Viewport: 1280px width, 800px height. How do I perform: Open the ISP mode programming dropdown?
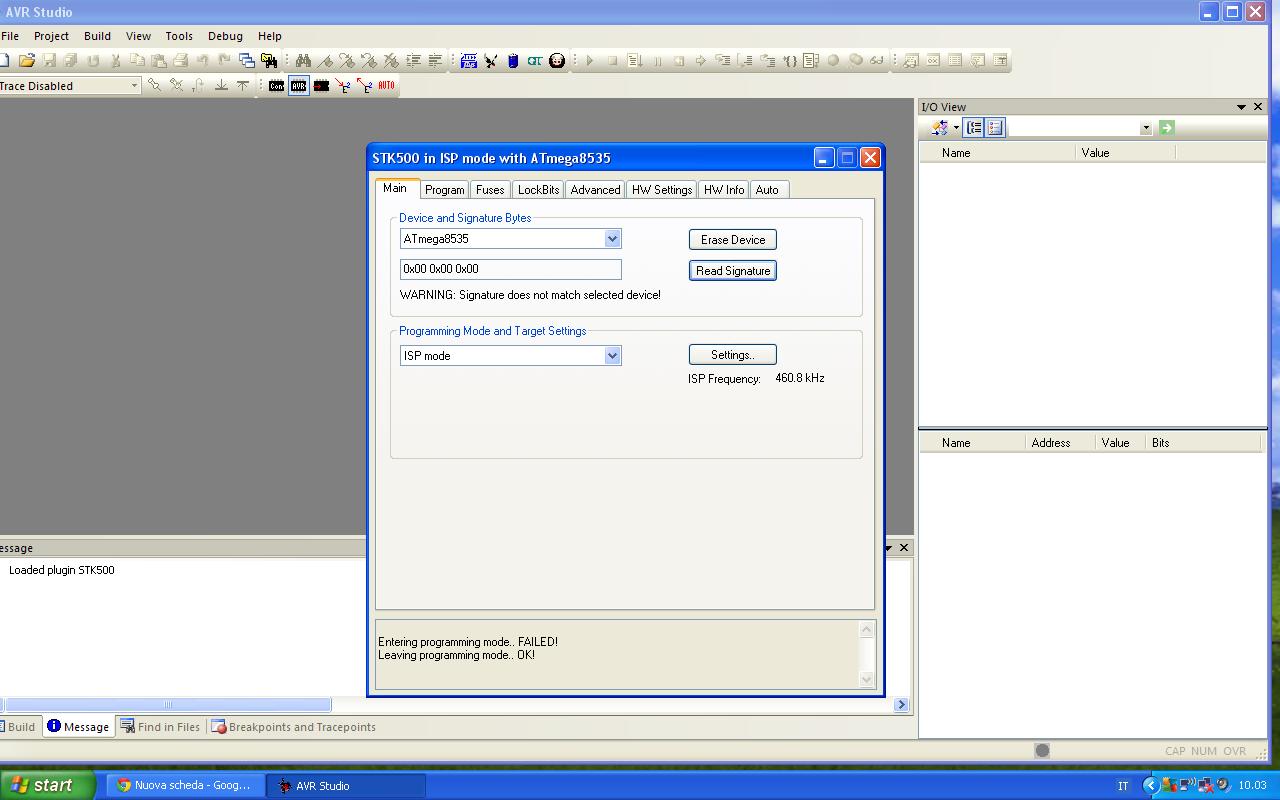tap(612, 356)
